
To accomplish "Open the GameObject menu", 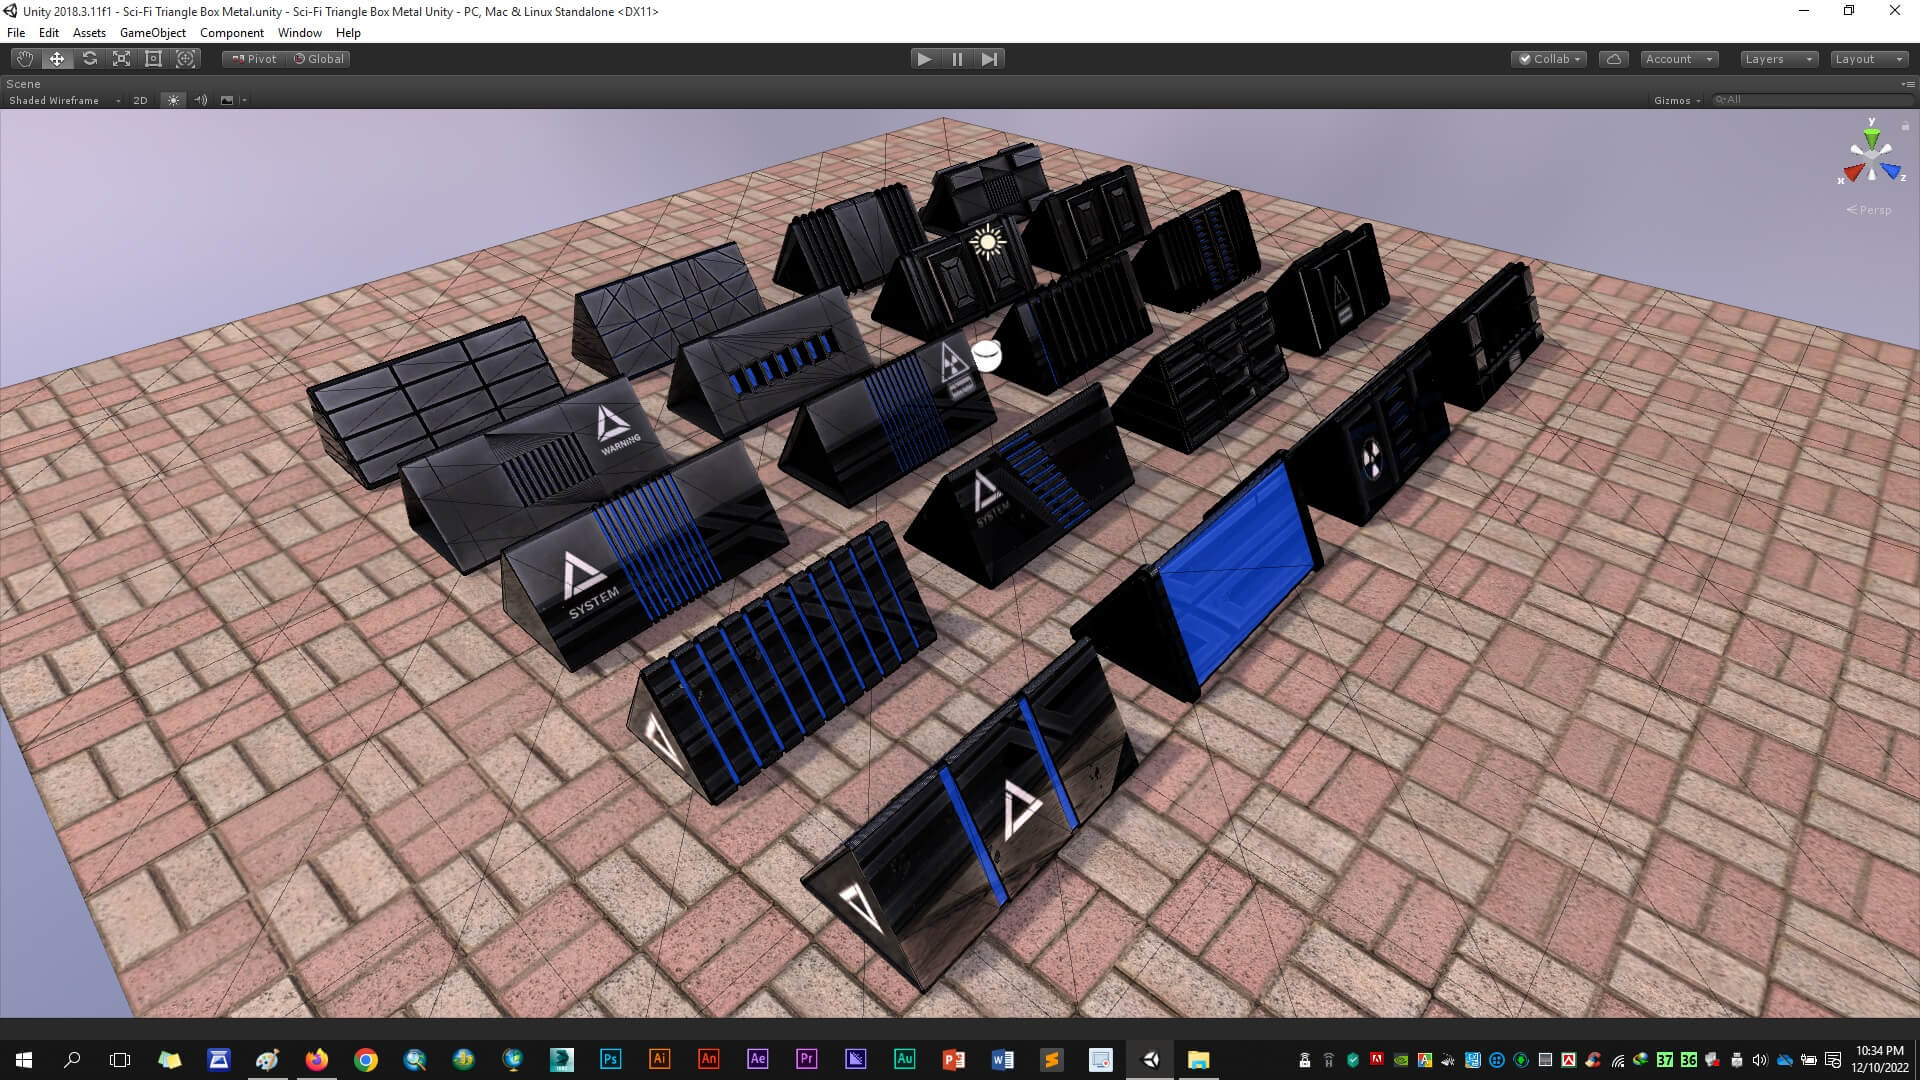I will tap(152, 33).
